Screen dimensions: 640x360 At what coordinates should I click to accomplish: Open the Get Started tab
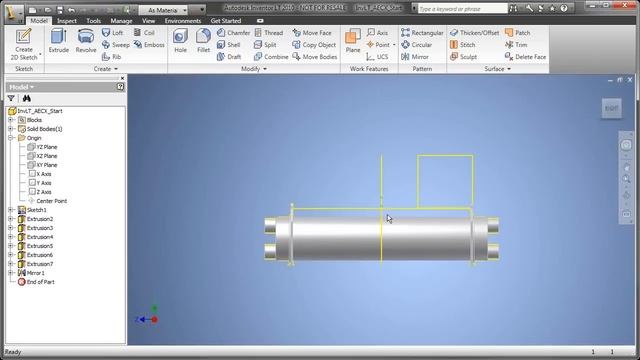226,21
